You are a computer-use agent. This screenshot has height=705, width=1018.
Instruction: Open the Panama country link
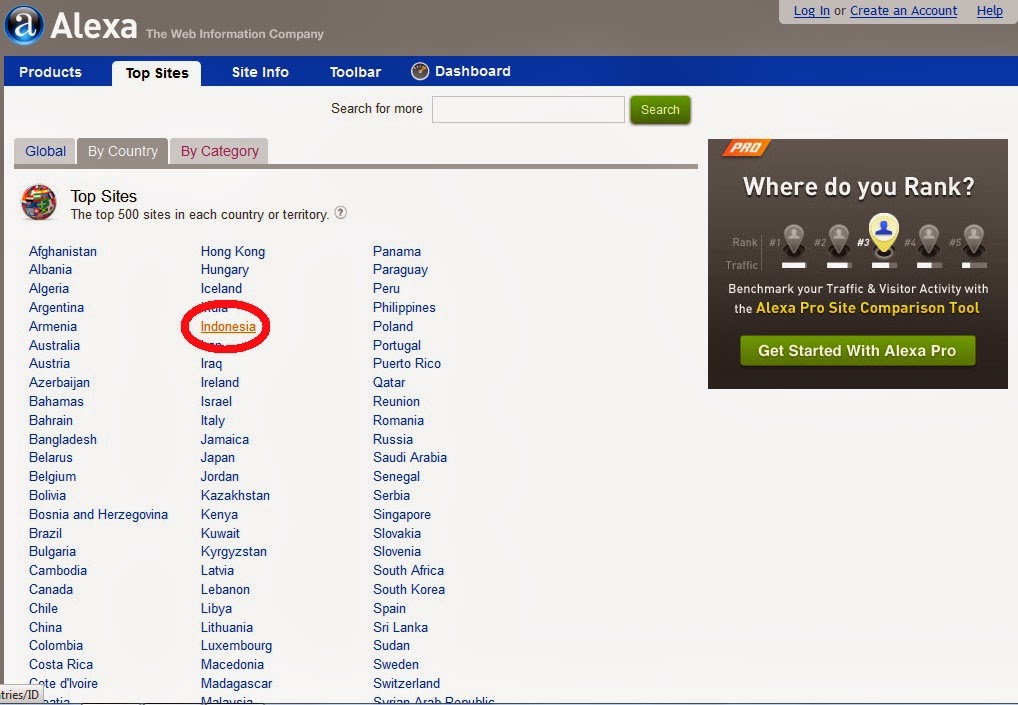(397, 251)
